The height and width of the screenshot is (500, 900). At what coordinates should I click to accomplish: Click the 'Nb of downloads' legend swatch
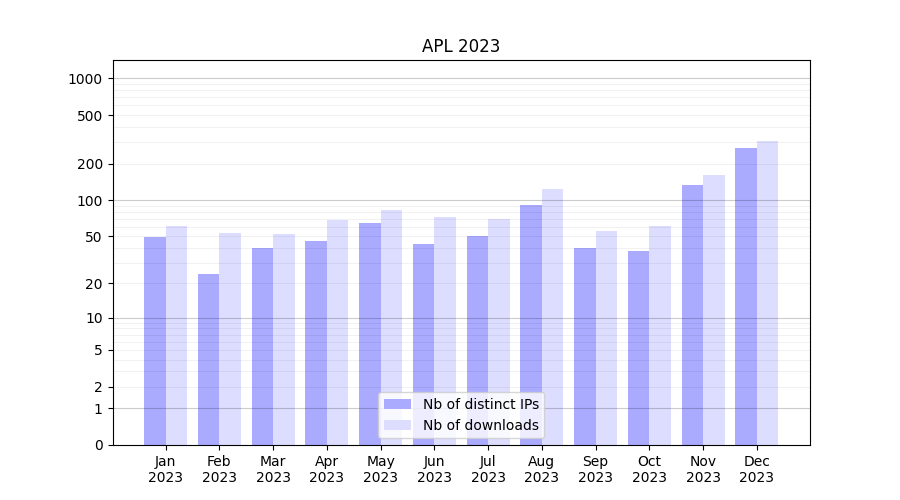click(397, 425)
